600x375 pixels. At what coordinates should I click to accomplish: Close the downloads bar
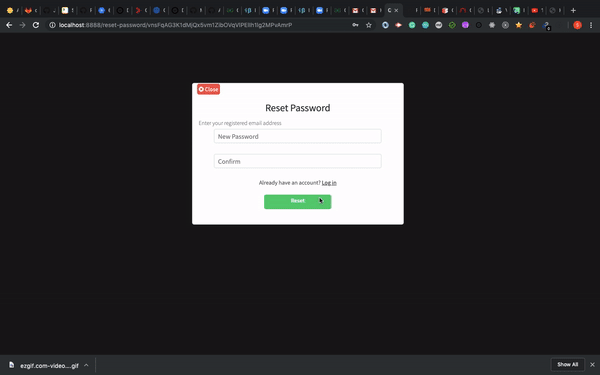[592, 365]
